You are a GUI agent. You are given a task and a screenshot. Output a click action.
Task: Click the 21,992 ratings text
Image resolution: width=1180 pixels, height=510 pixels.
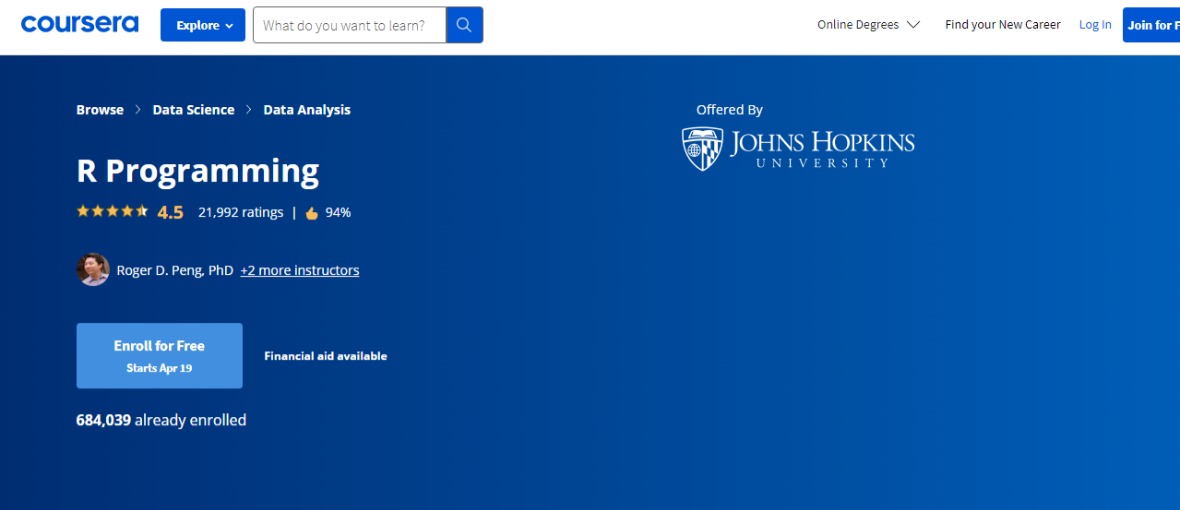coord(241,212)
